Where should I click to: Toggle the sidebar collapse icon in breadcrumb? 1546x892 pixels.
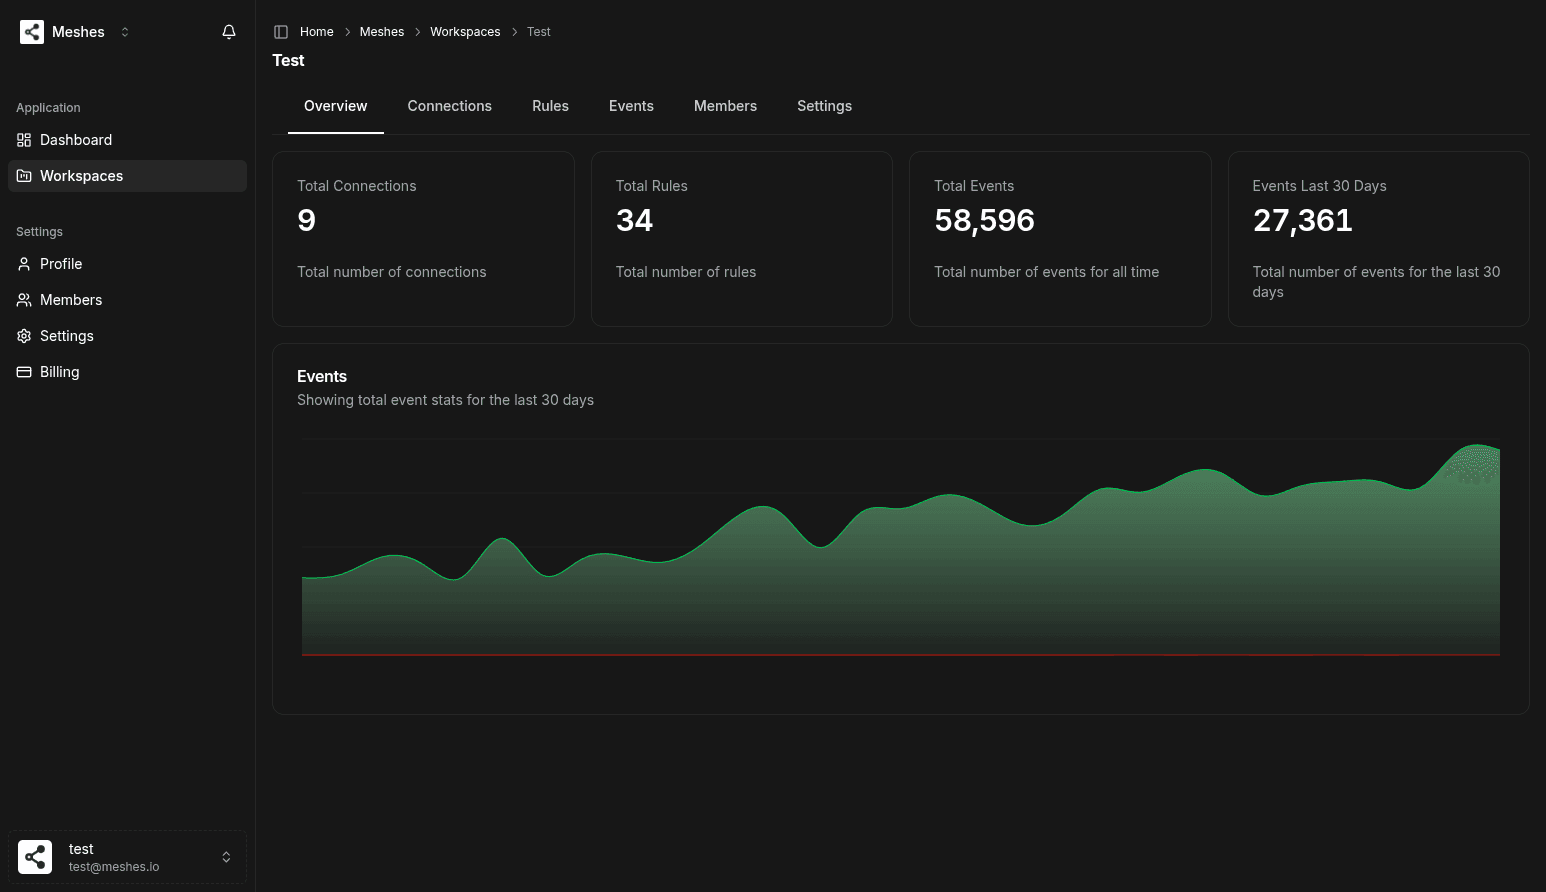pos(281,31)
